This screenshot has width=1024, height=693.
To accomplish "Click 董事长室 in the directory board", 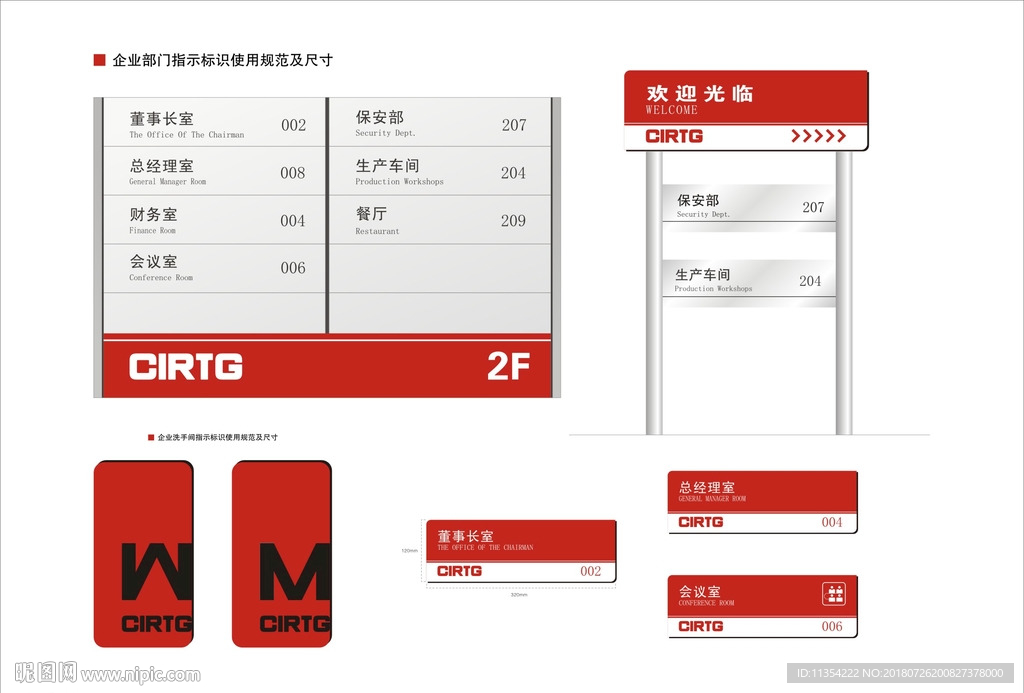I will tap(161, 119).
